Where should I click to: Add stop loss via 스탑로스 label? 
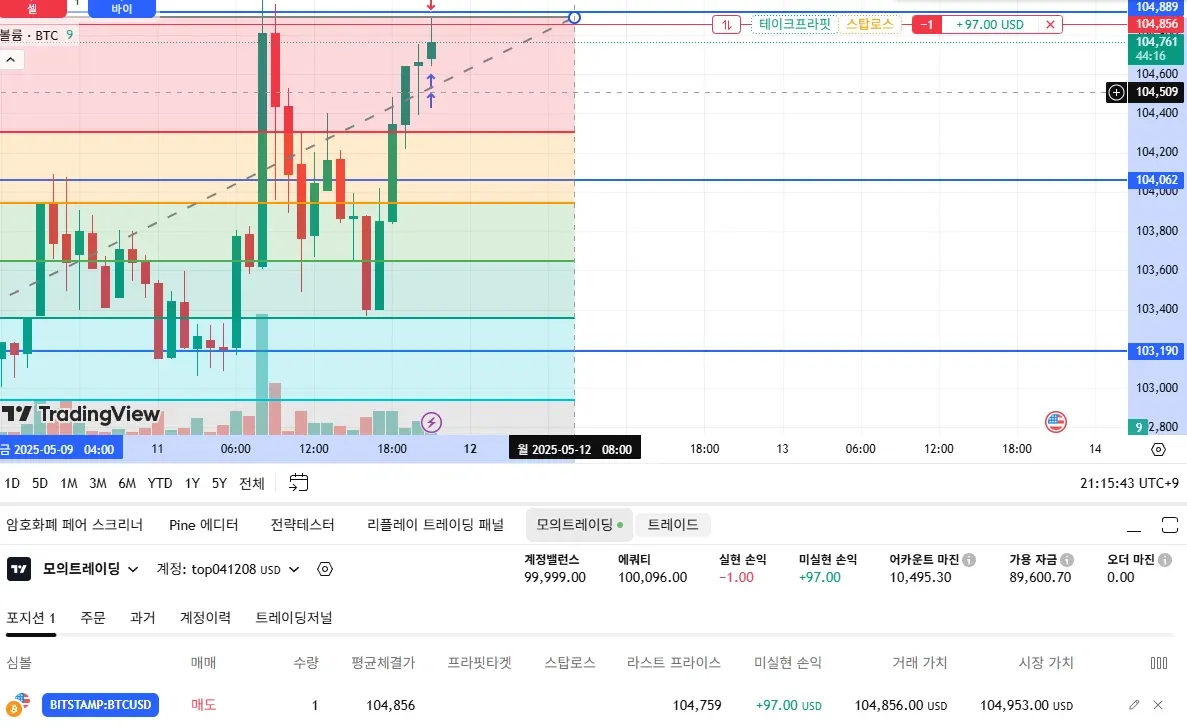pyautogui.click(x=870, y=24)
